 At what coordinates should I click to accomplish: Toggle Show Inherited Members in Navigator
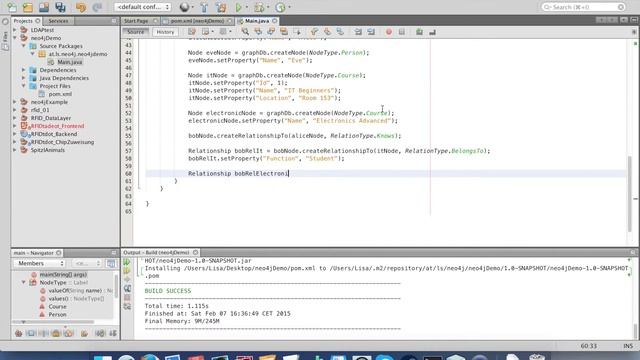[x=18, y=333]
